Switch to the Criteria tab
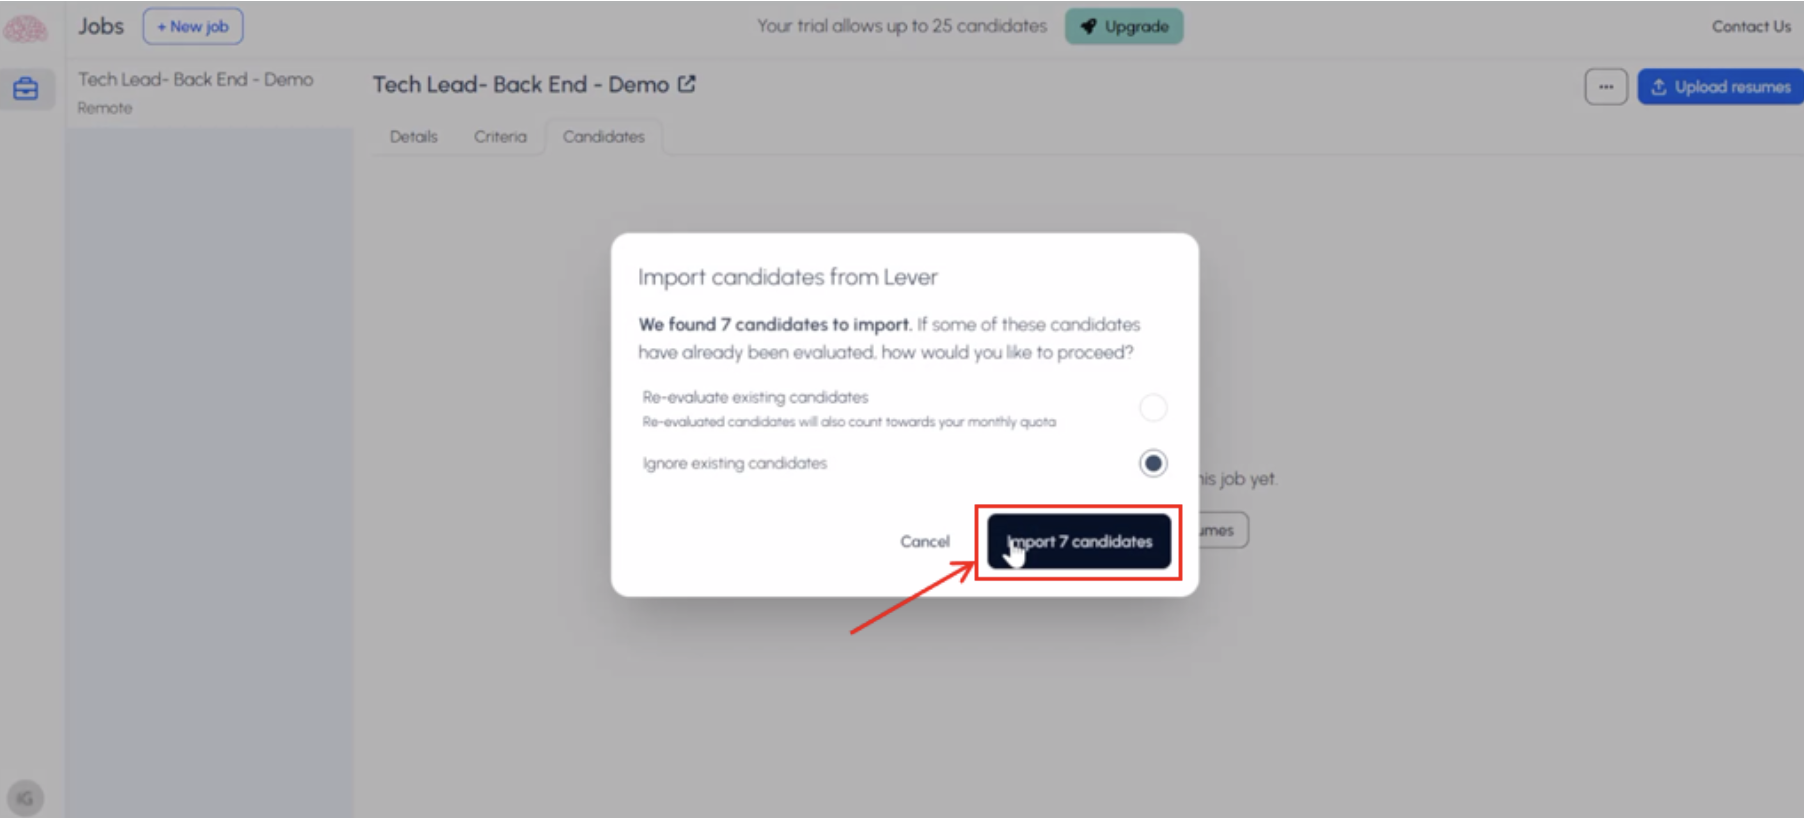The width and height of the screenshot is (1804, 818). tap(500, 137)
